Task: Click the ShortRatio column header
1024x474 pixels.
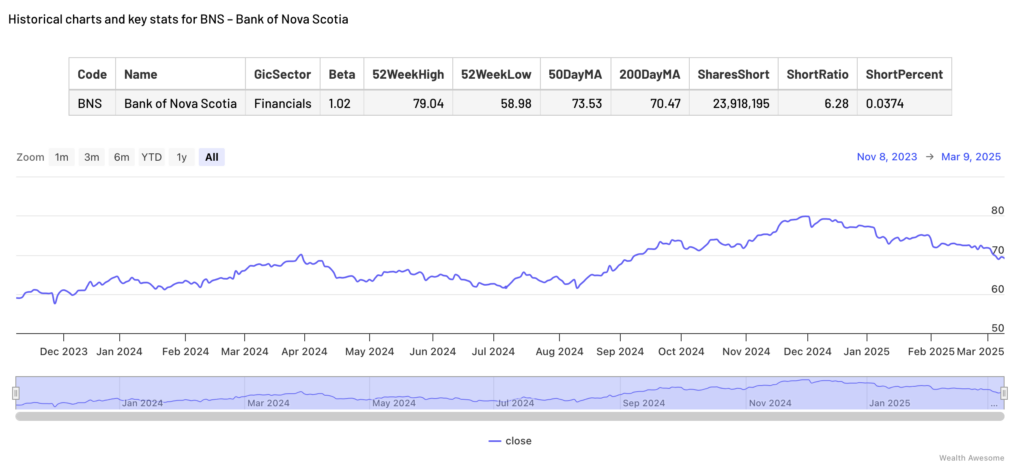Action: coord(818,74)
